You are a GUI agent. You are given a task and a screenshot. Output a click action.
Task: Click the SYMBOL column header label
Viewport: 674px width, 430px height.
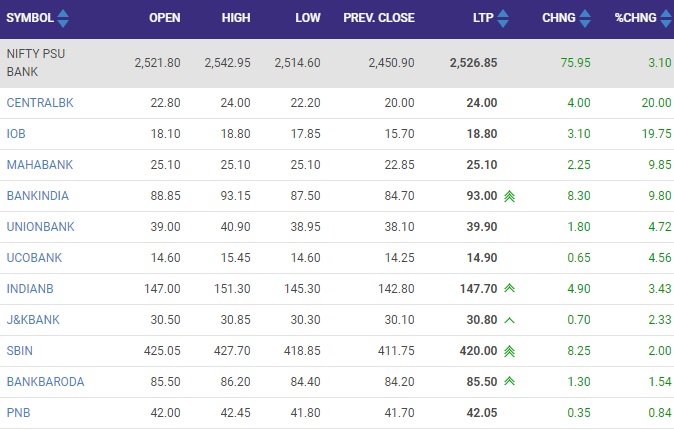pyautogui.click(x=30, y=18)
